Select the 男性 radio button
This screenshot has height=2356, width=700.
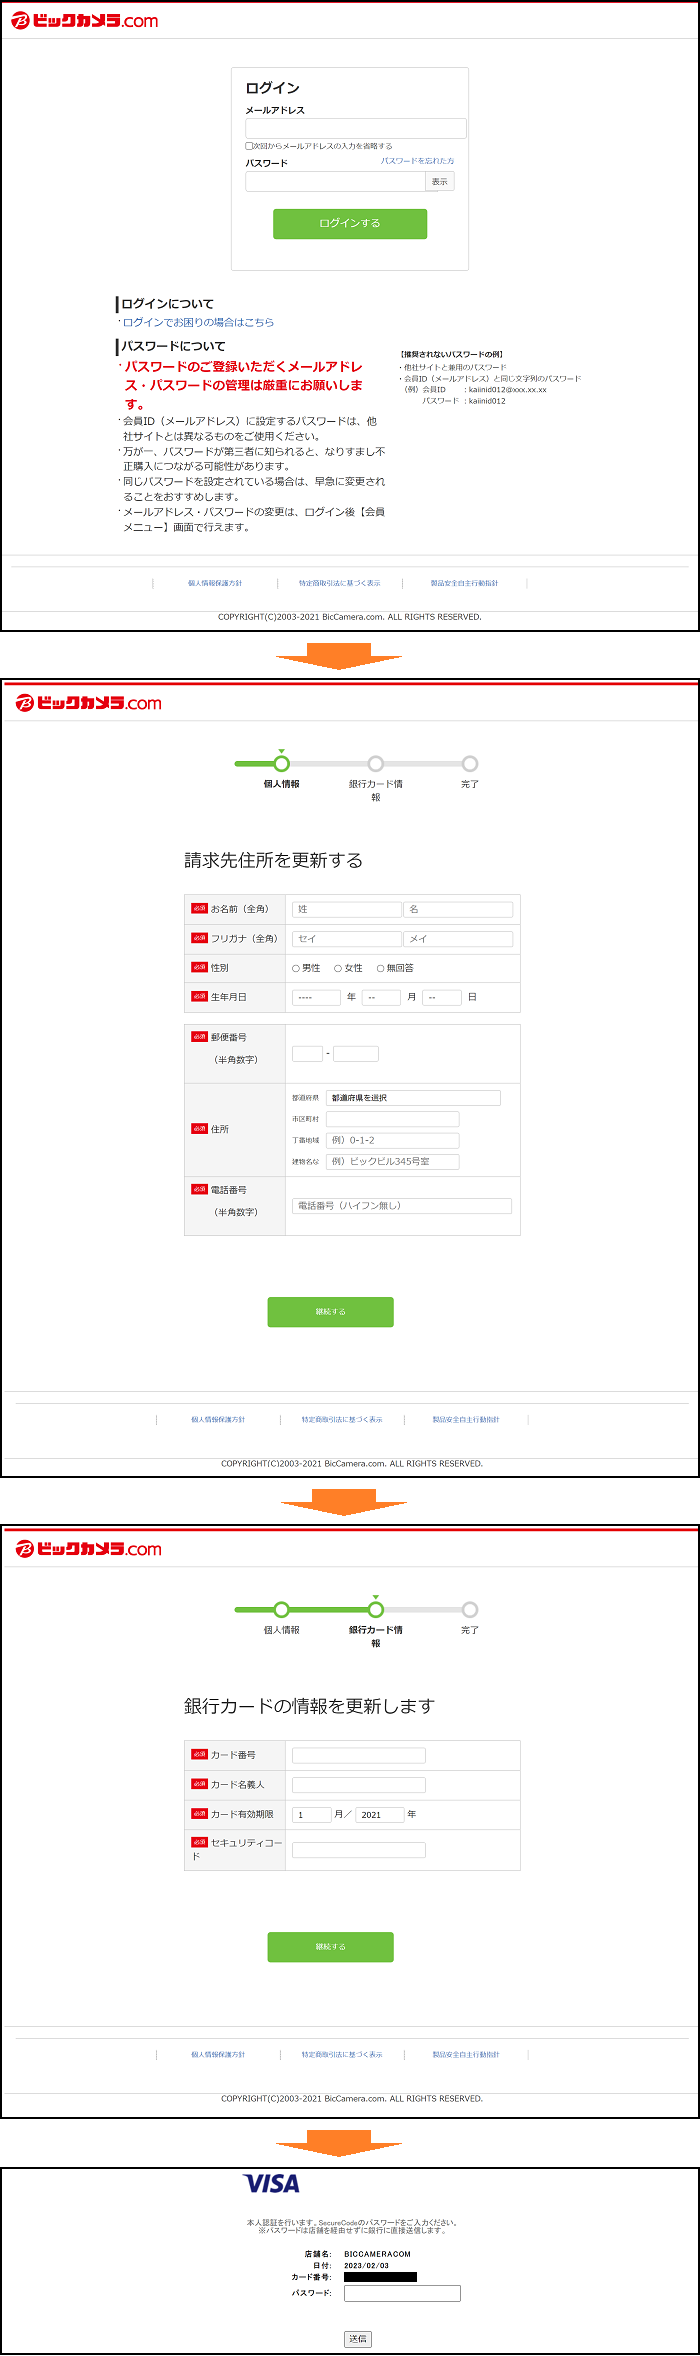tap(296, 968)
